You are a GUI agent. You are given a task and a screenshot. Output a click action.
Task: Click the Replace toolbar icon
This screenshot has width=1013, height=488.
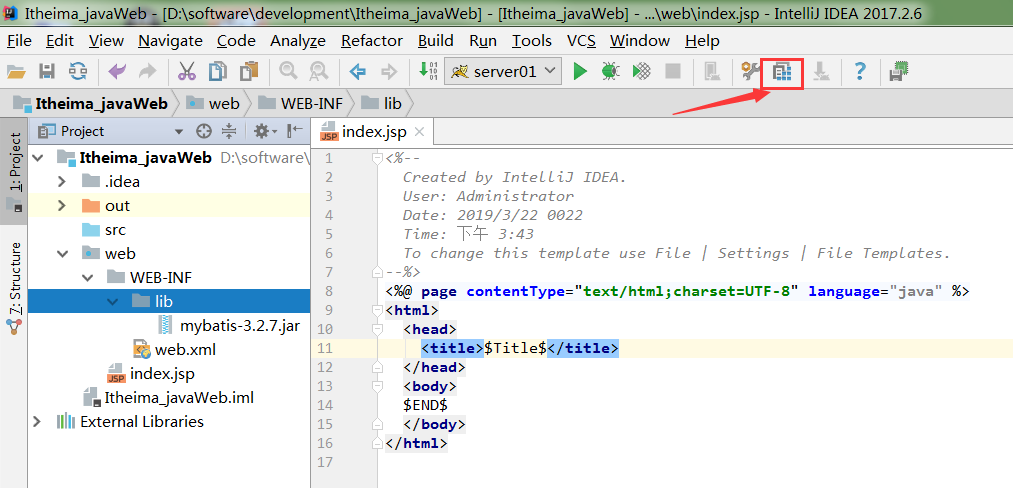coord(319,71)
